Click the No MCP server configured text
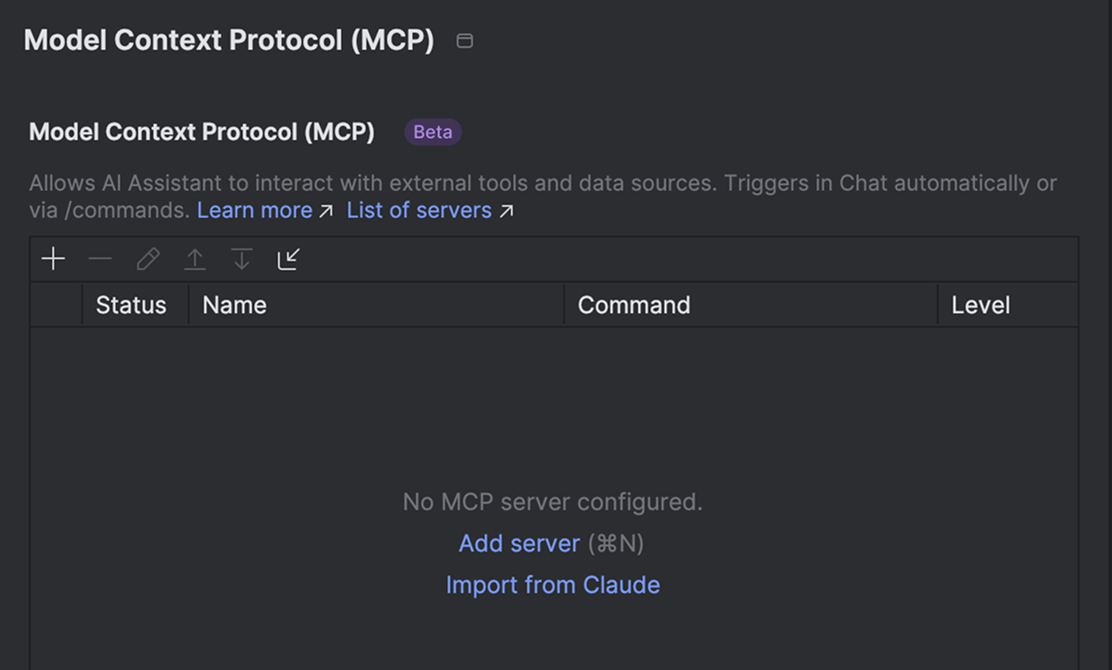This screenshot has height=670, width=1112. tap(553, 502)
